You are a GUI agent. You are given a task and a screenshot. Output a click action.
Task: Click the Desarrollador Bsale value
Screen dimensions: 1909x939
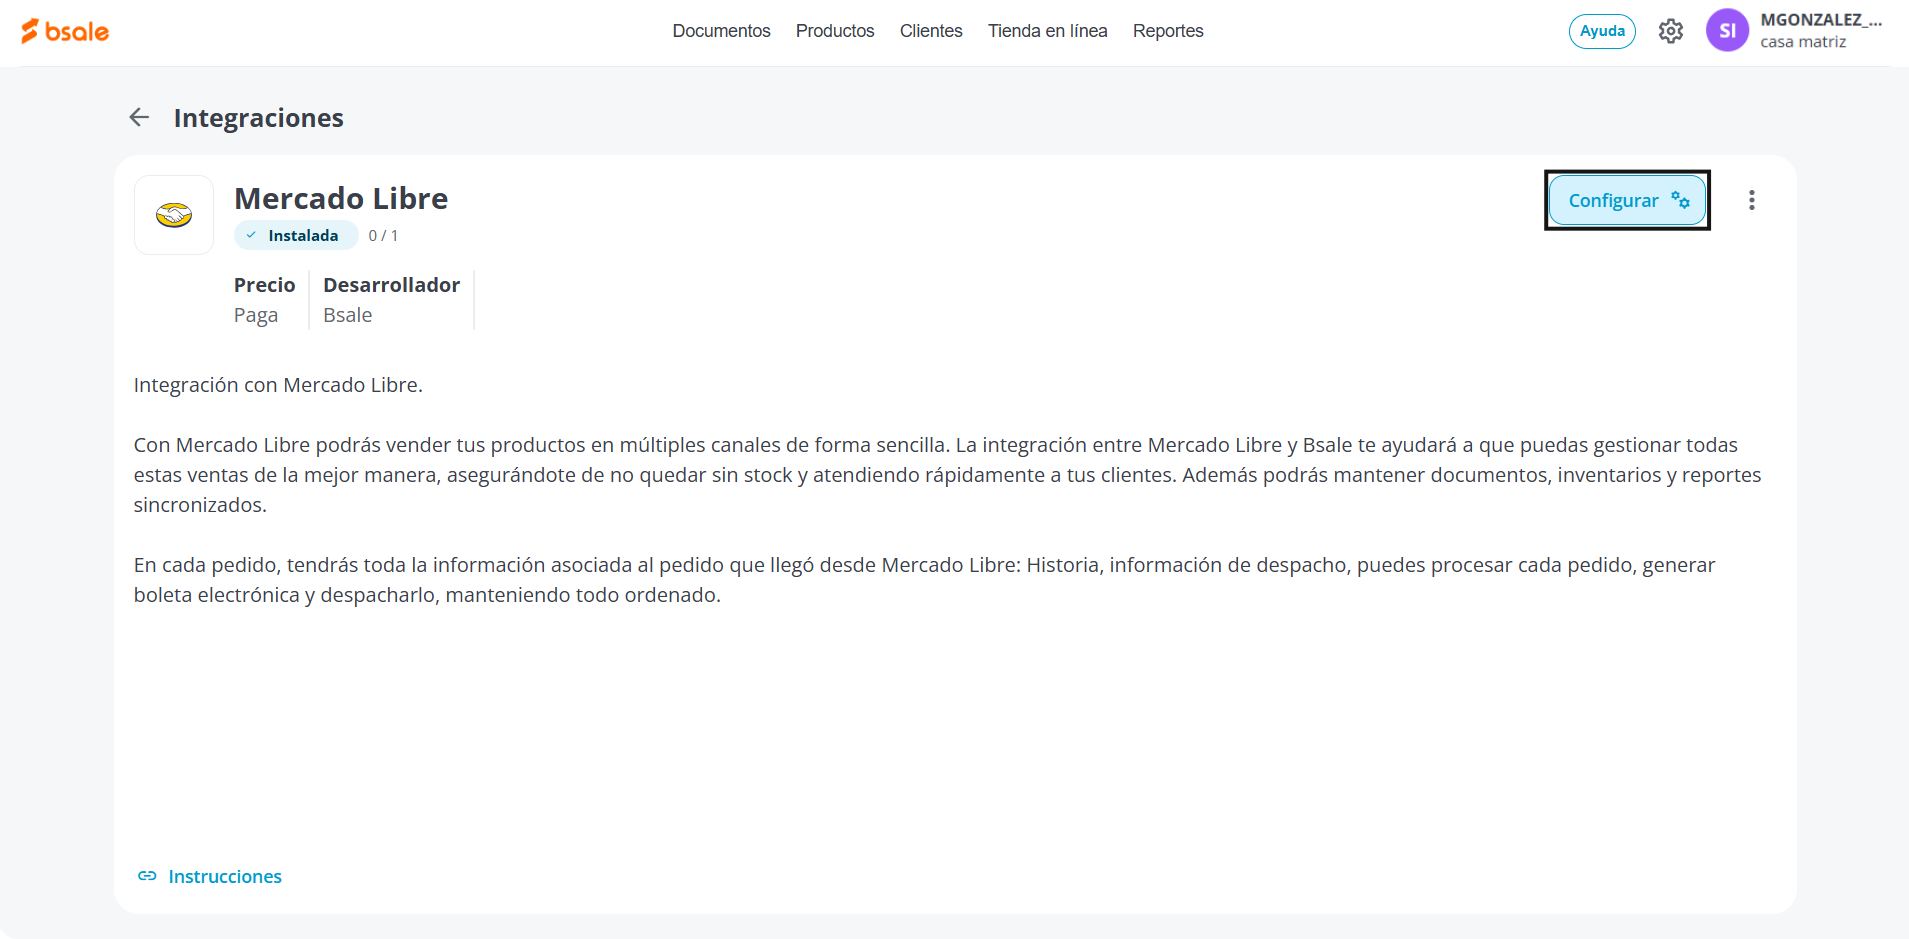pyautogui.click(x=348, y=315)
